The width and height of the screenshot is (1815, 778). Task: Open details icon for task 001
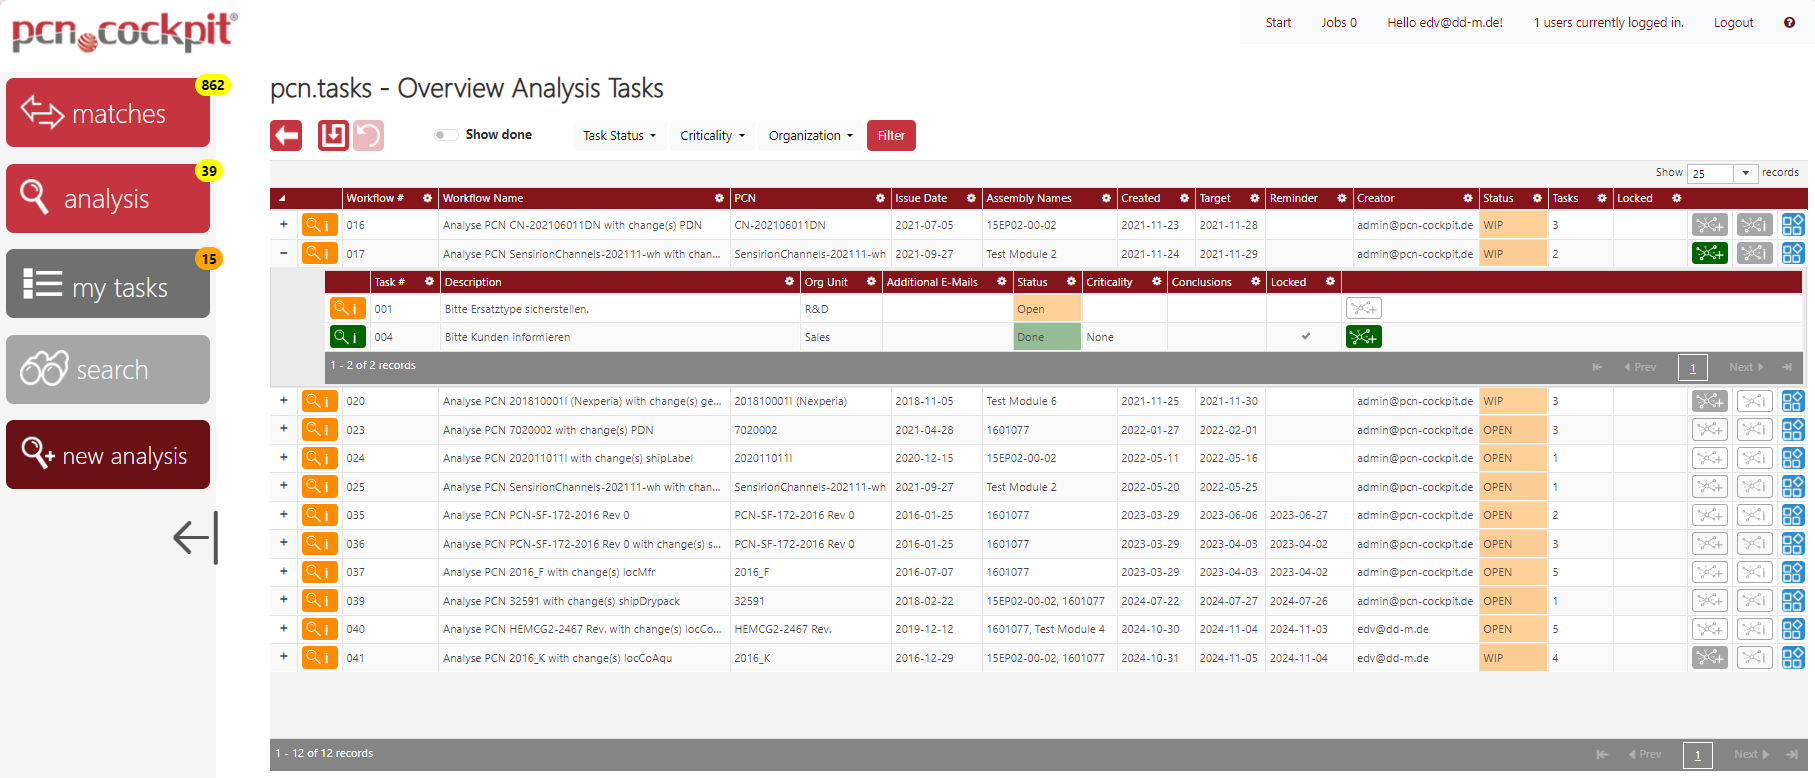pos(348,308)
